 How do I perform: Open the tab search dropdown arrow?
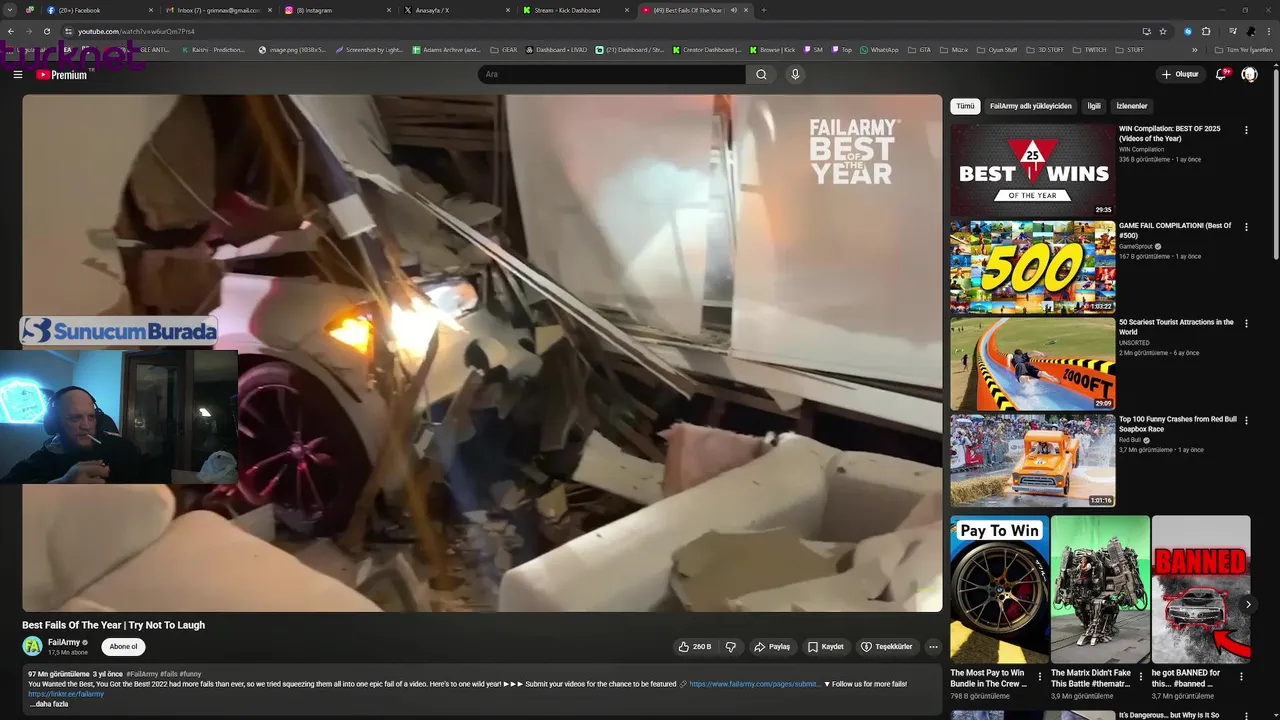pos(10,10)
